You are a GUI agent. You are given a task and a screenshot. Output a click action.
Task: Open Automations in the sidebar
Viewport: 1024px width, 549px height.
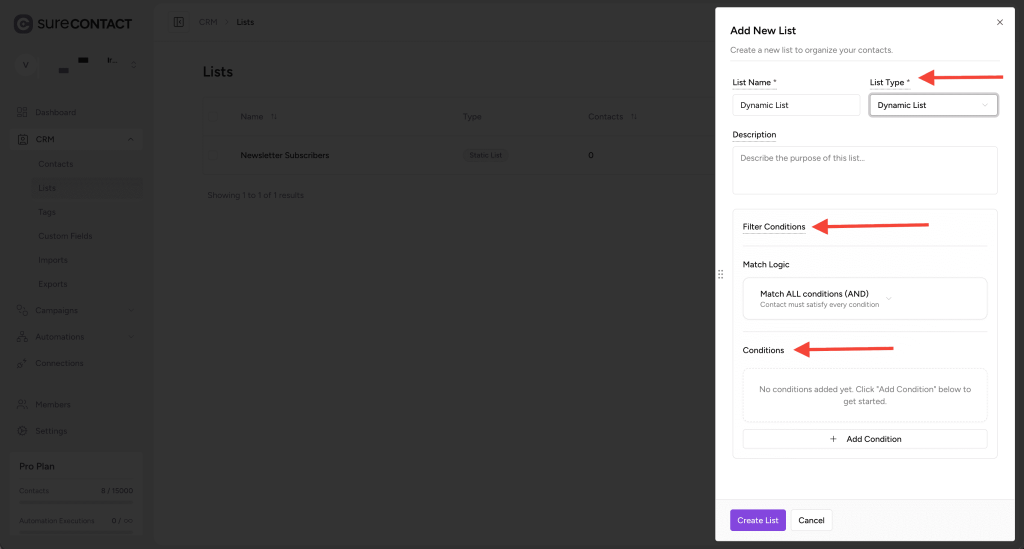click(x=59, y=337)
